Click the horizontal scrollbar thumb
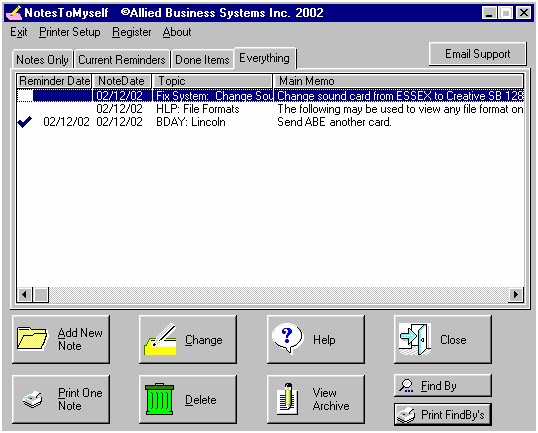 pos(41,294)
